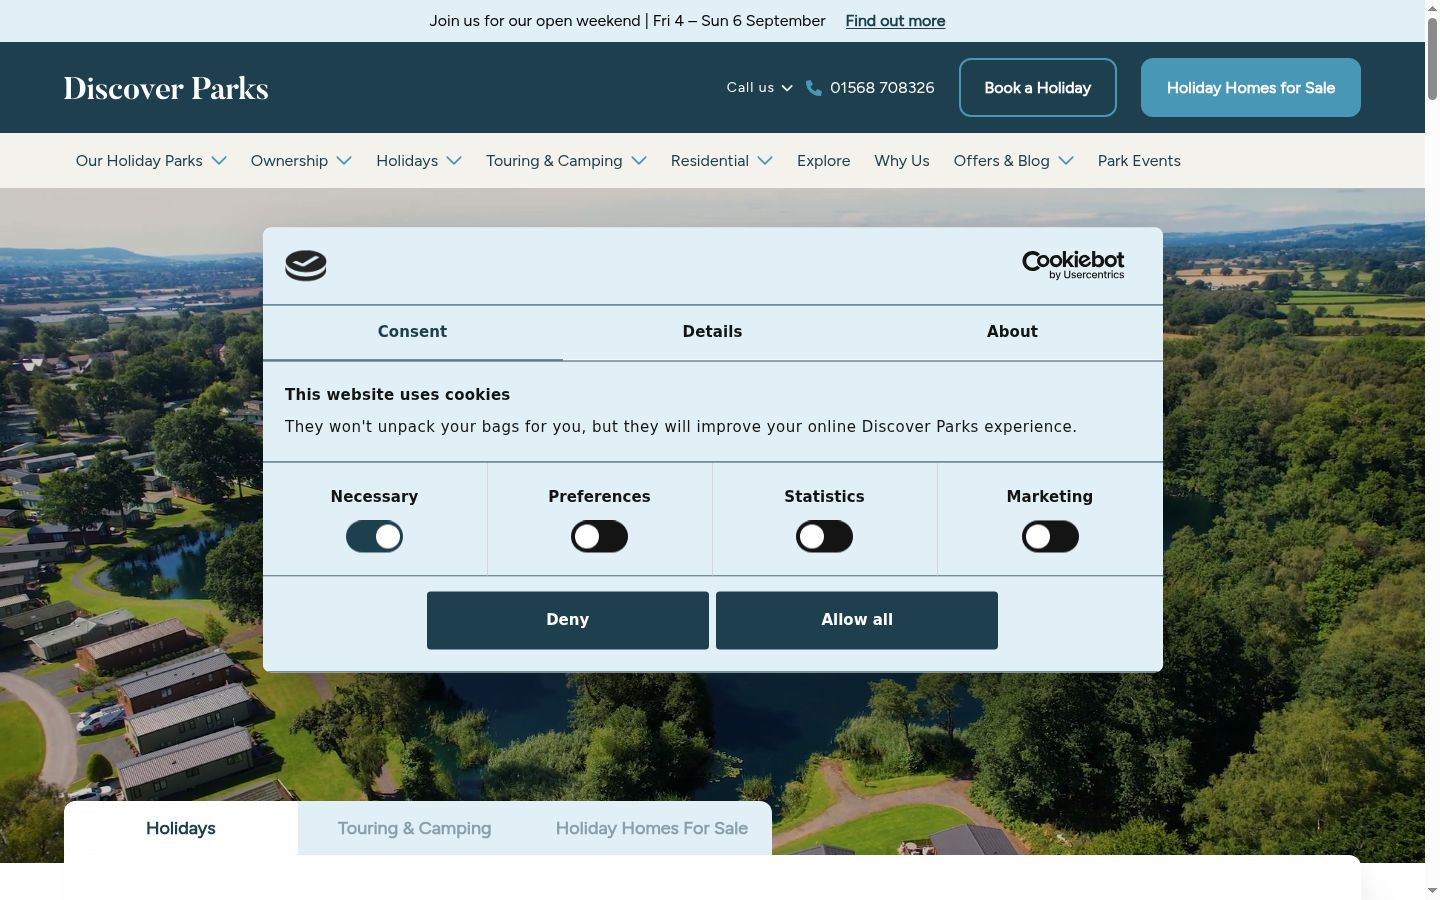Click the Discover Parks logo

[166, 88]
